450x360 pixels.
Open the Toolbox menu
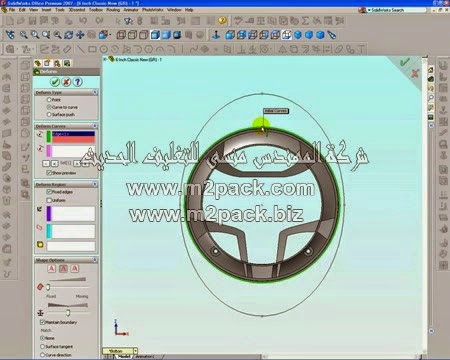pyautogui.click(x=96, y=10)
